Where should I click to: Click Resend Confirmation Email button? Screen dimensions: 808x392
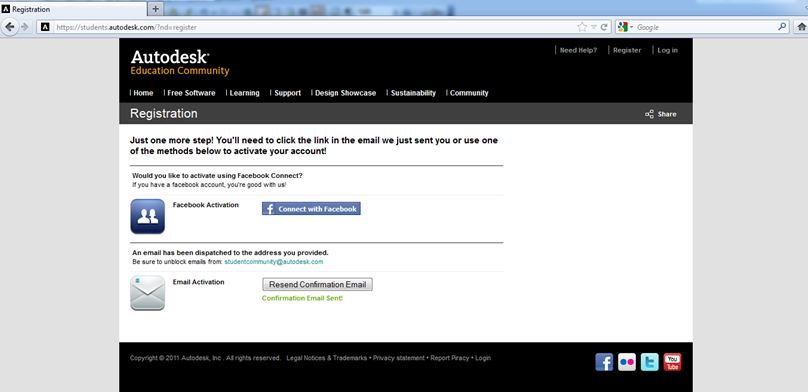pyautogui.click(x=317, y=284)
